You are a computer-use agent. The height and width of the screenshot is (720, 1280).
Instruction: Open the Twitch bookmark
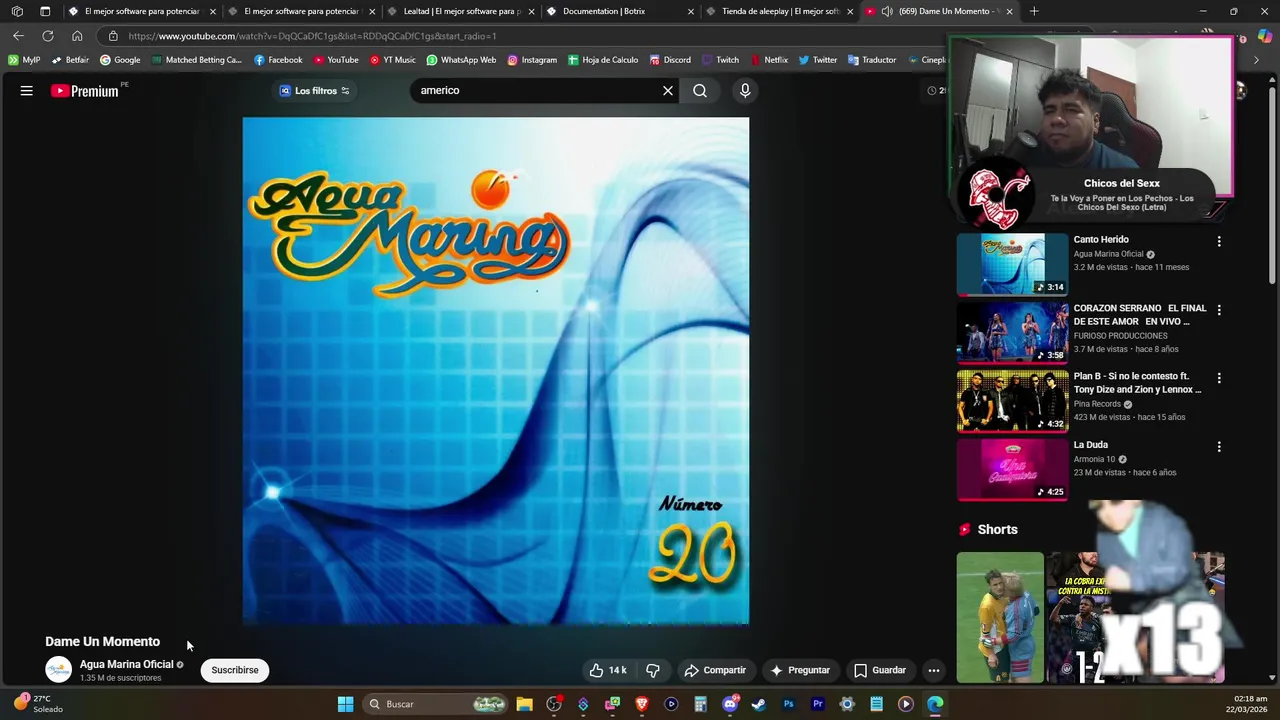pyautogui.click(x=721, y=60)
